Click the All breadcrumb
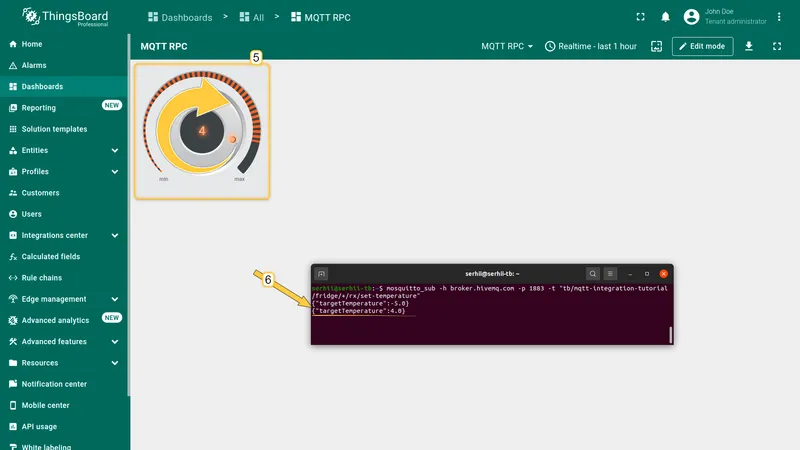The image size is (800, 450). pyautogui.click(x=252, y=17)
